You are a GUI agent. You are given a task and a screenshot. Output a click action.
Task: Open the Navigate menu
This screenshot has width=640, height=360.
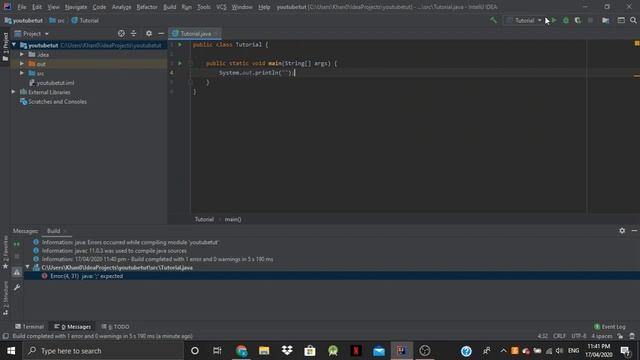click(76, 7)
